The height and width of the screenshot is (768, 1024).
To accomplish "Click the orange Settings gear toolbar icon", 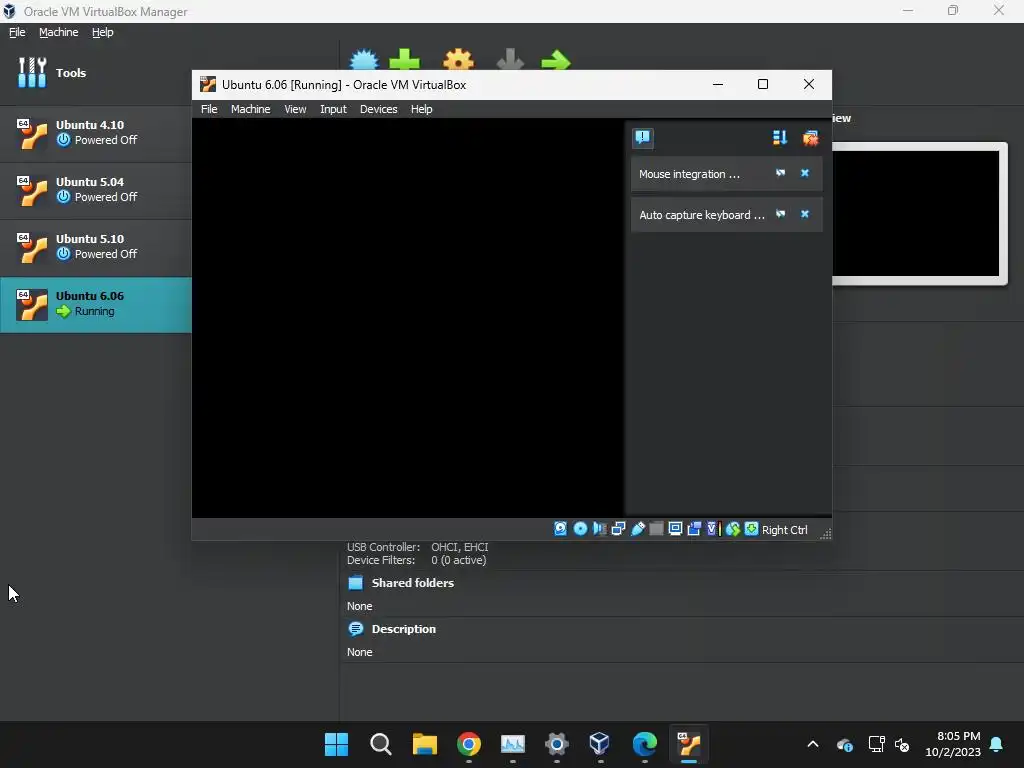I will pyautogui.click(x=458, y=59).
